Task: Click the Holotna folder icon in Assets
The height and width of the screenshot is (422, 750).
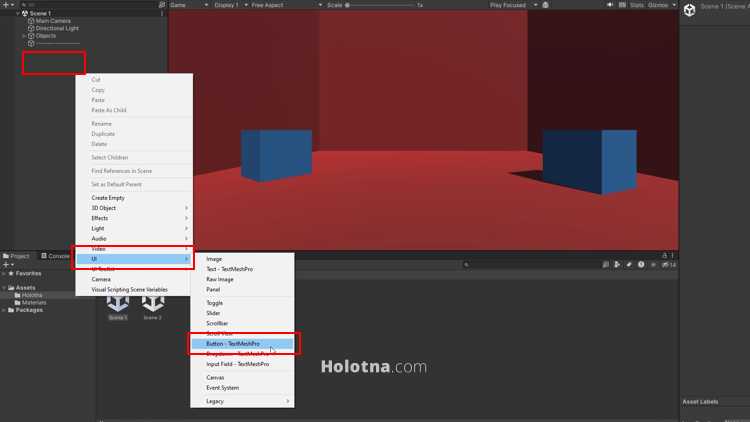Action: tap(18, 295)
